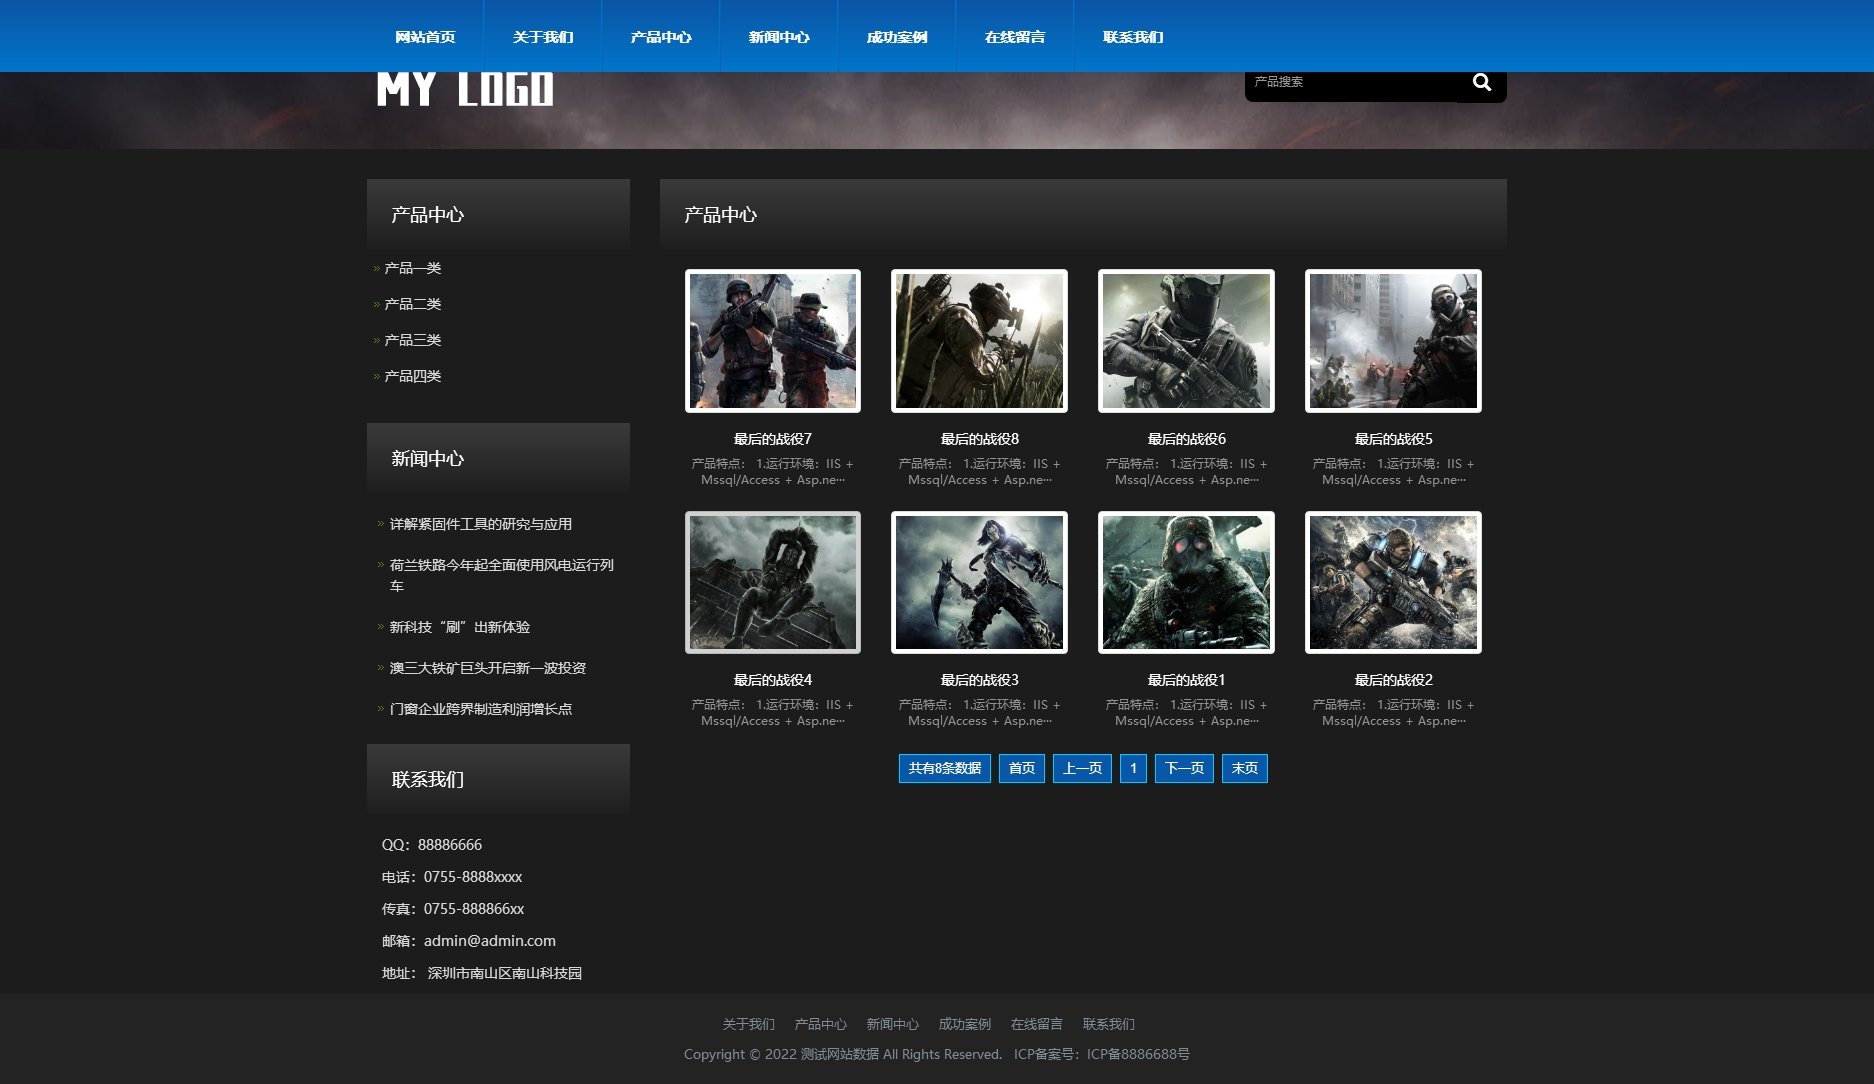Open news 新科技“刷”出新体验
The image size is (1874, 1084).
460,627
